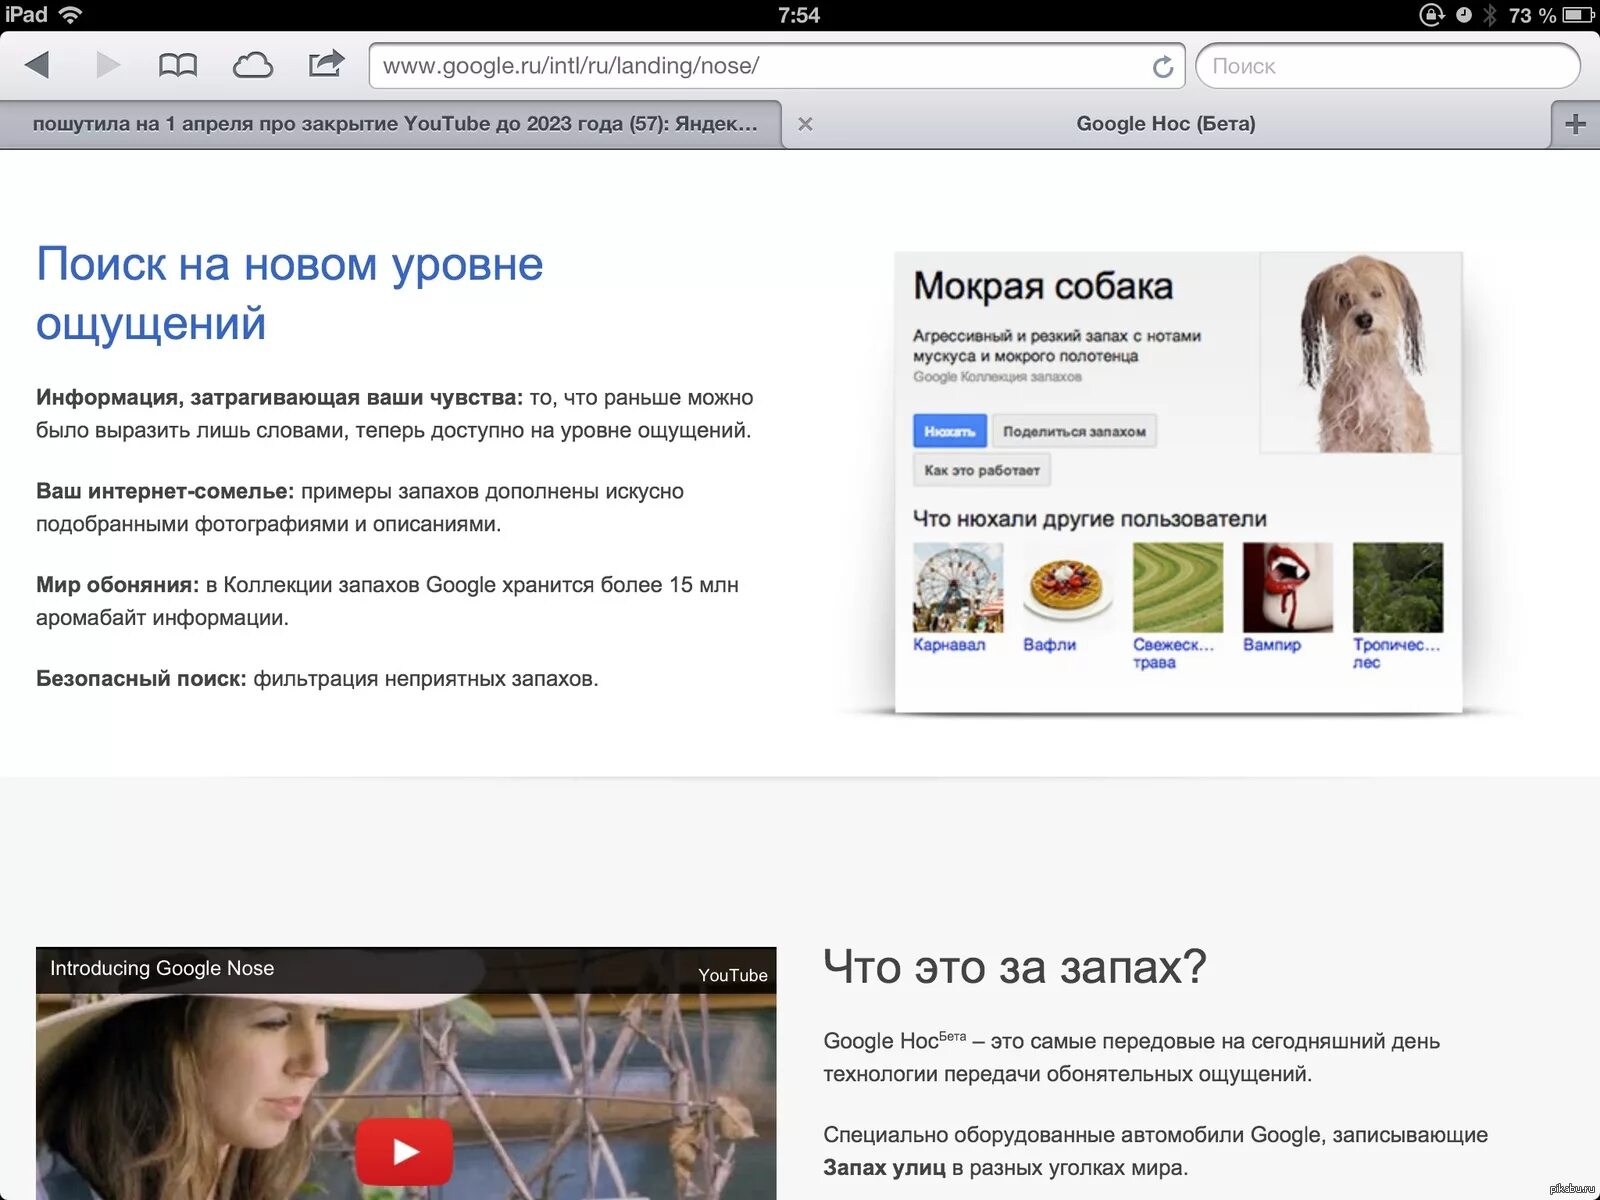The width and height of the screenshot is (1600, 1200).
Task: Click the Тропический лес link
Action: tap(1397, 653)
